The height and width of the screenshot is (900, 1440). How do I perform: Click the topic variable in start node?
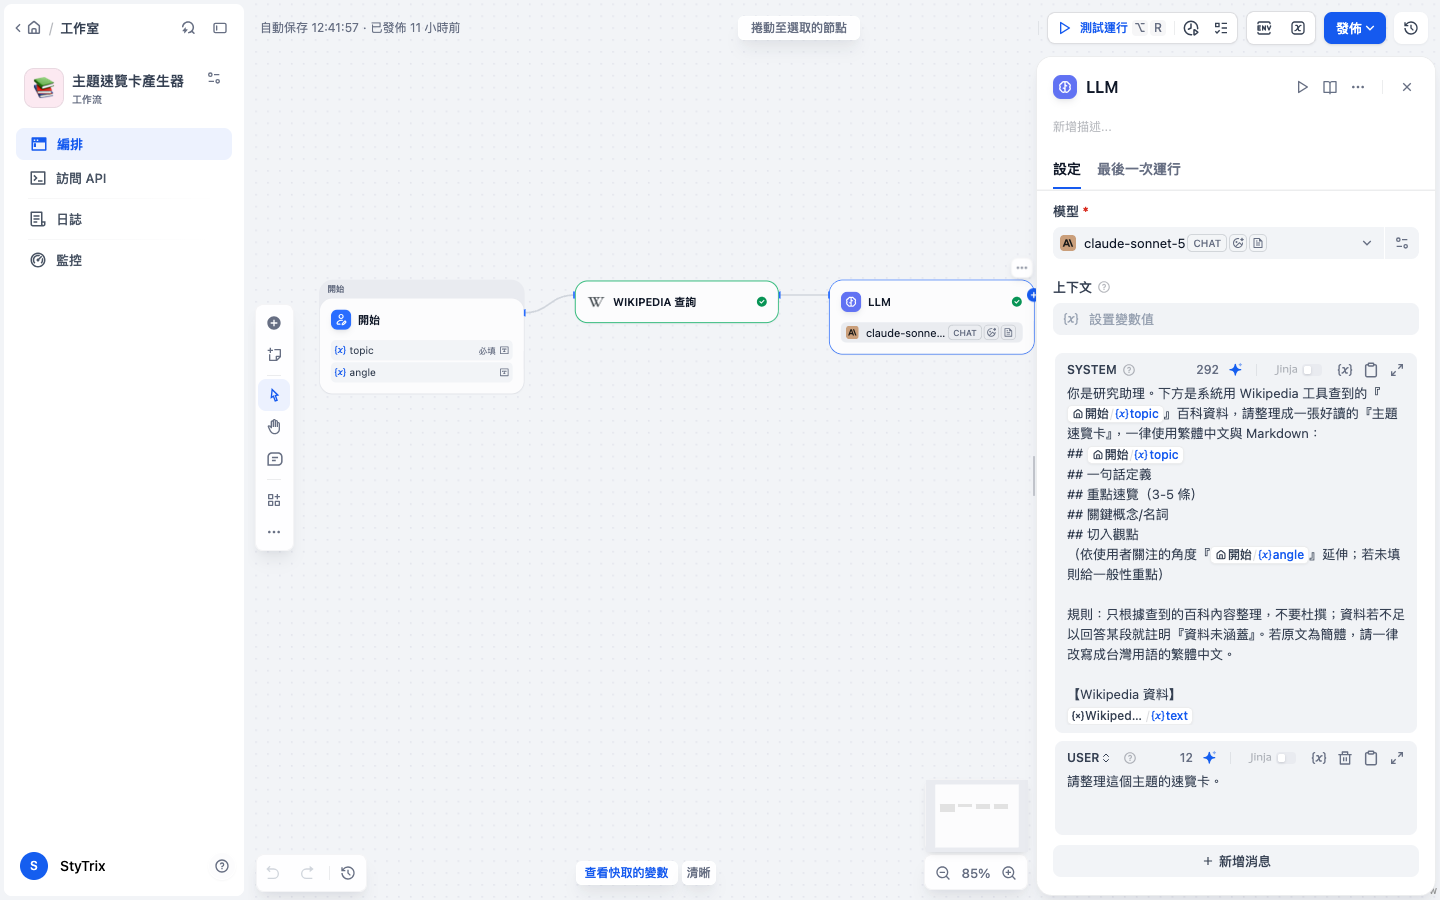(421, 351)
